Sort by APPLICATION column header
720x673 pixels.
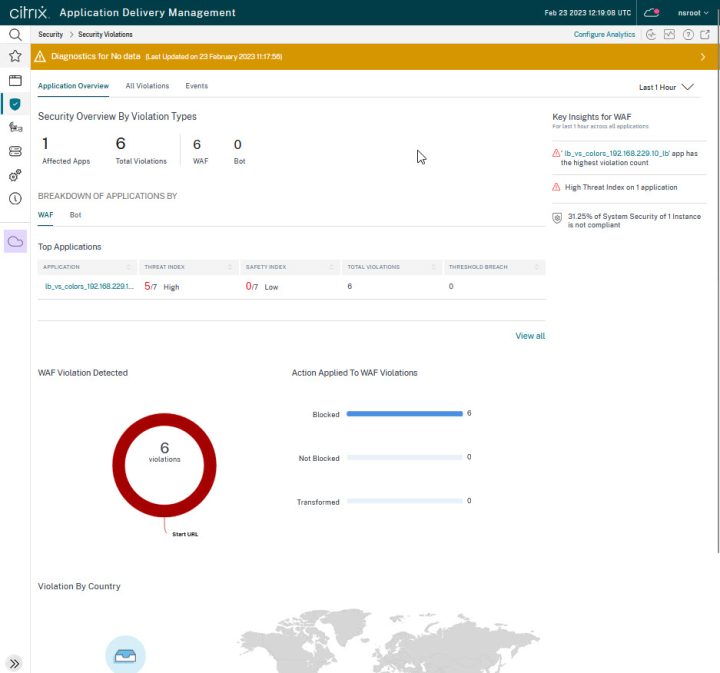pos(87,267)
